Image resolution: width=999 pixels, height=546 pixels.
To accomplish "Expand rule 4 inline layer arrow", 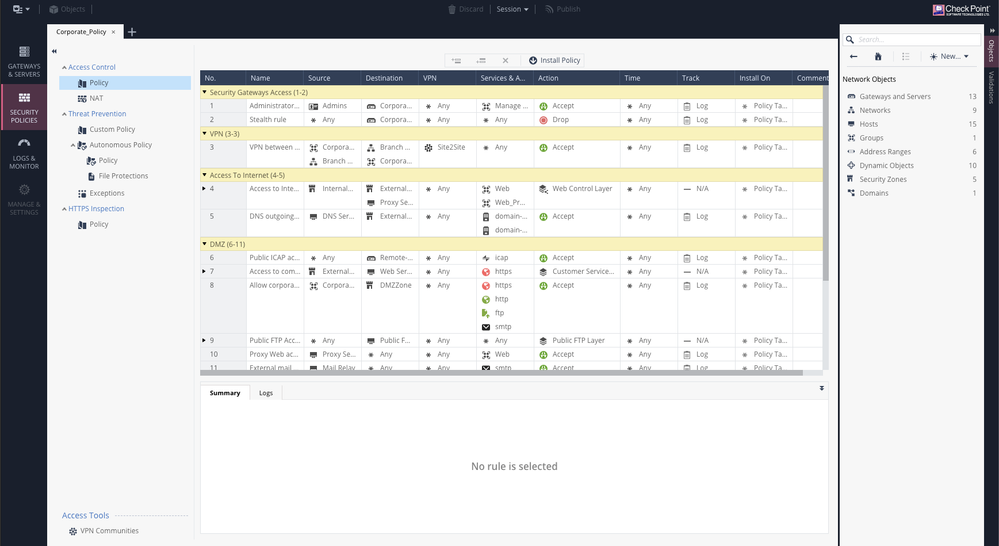I will [x=205, y=188].
